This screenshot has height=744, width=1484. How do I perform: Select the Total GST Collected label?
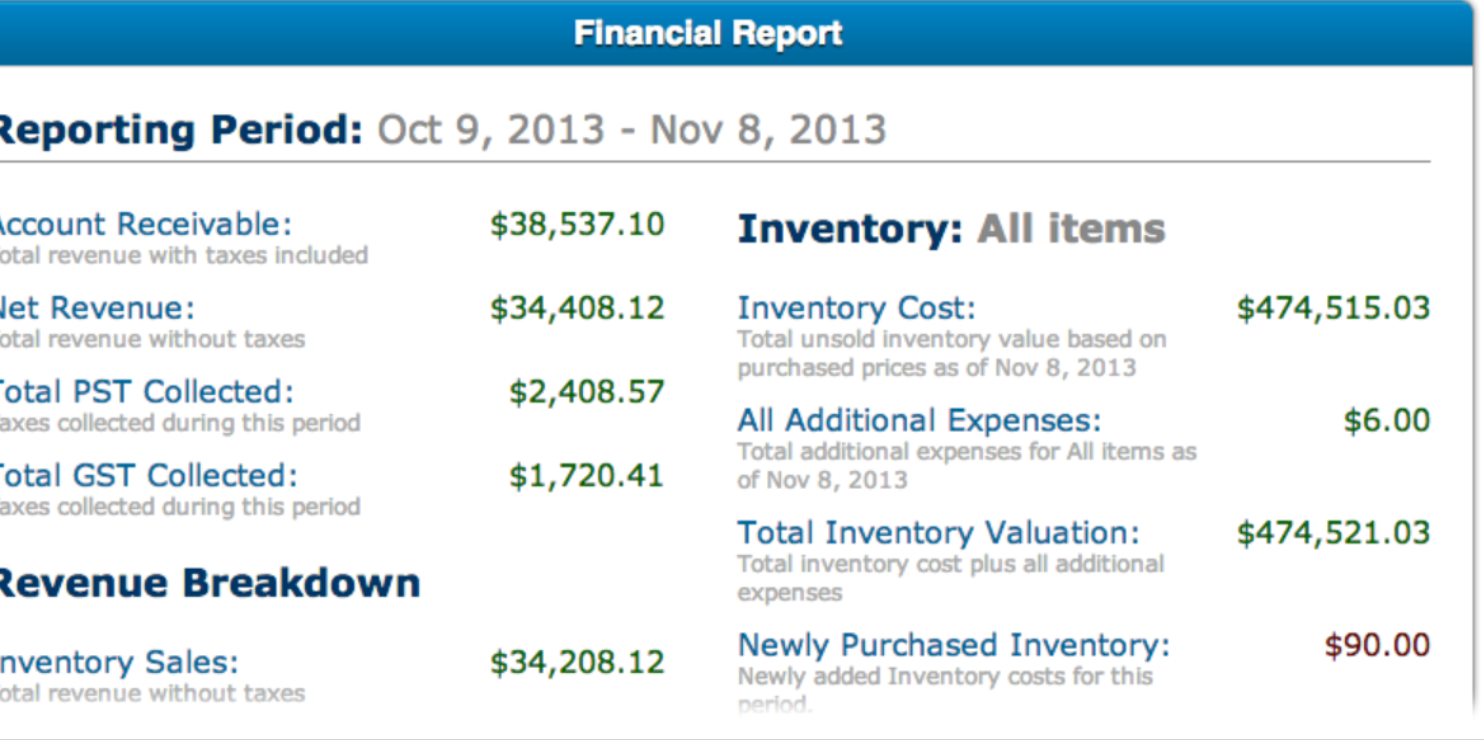tap(148, 475)
